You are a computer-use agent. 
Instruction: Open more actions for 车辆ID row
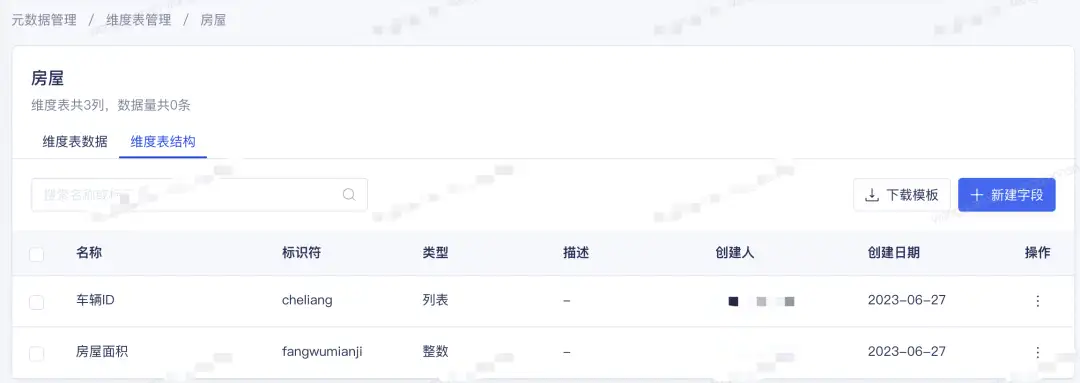tap(1037, 301)
